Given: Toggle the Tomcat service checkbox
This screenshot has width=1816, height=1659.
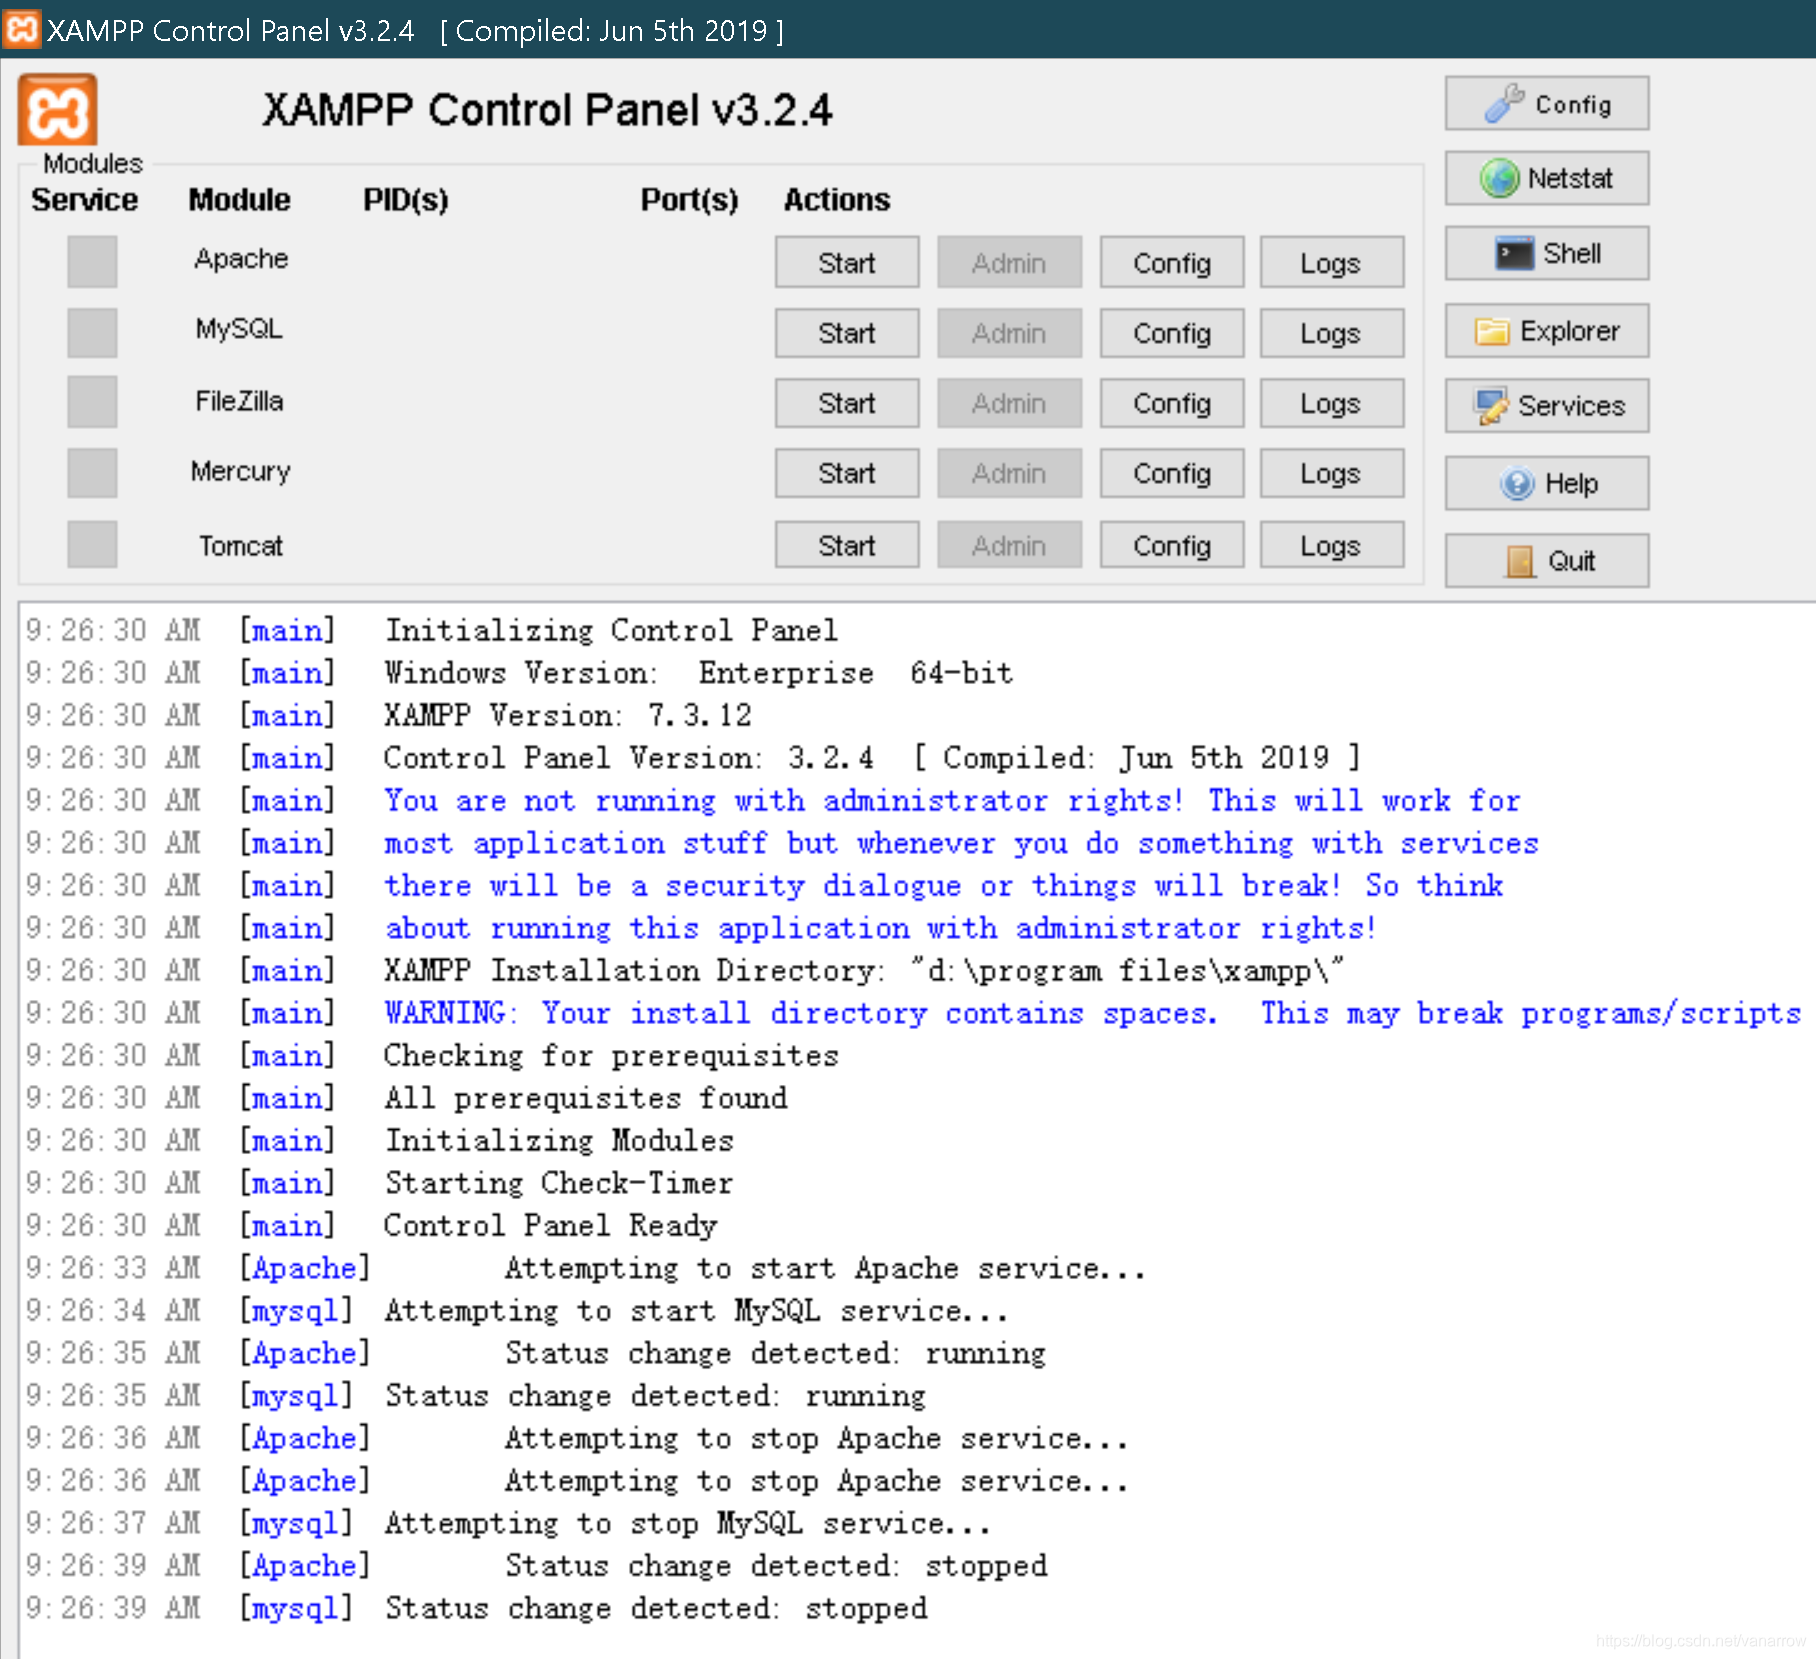Looking at the screenshot, I should coord(92,544).
